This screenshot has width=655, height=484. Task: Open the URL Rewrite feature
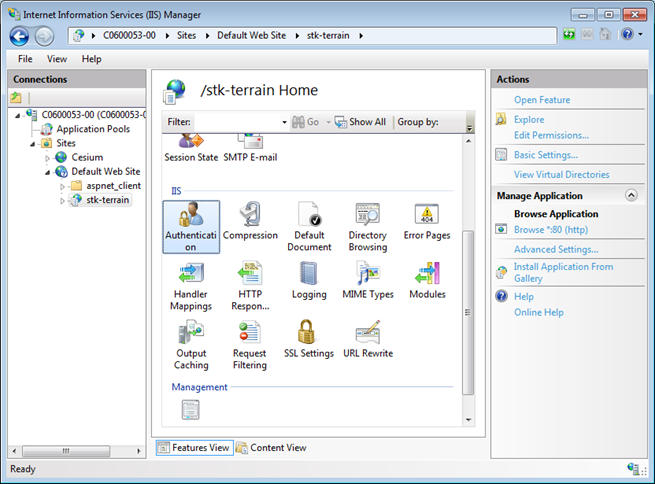pyautogui.click(x=367, y=333)
